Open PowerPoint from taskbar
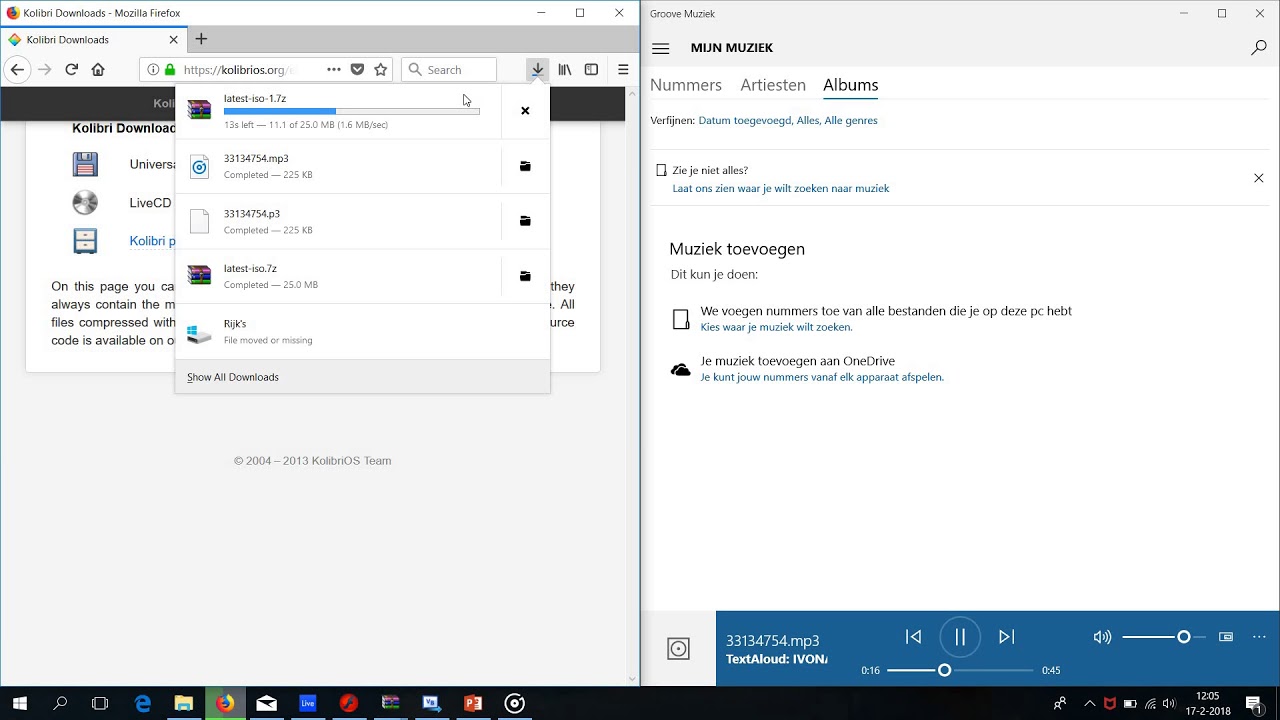 [x=473, y=704]
